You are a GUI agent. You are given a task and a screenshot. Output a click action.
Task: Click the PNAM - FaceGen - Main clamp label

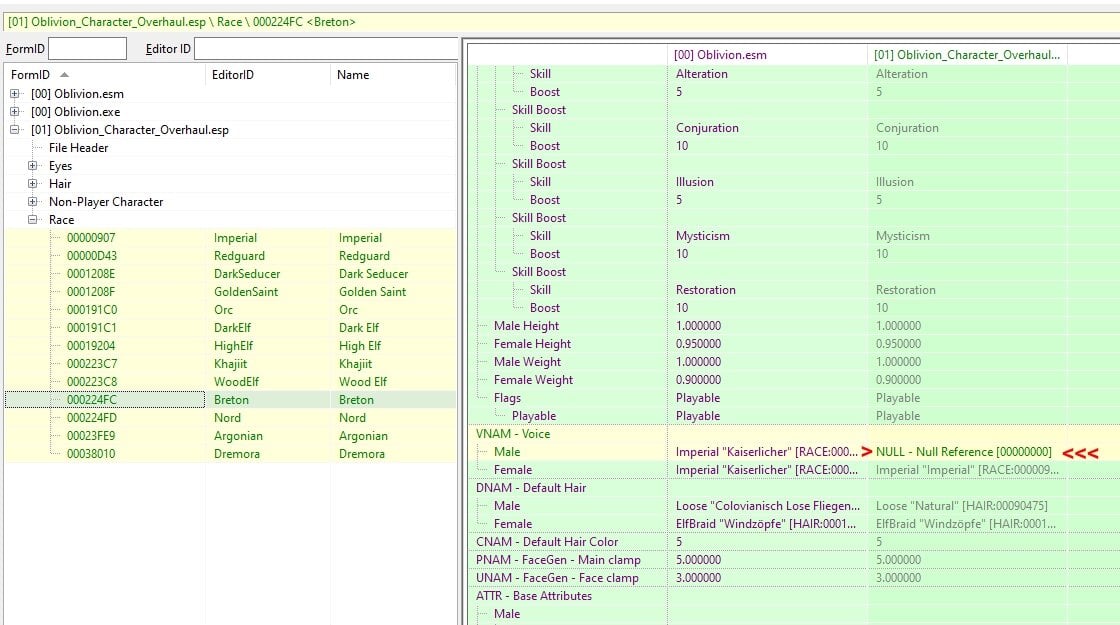click(x=558, y=559)
